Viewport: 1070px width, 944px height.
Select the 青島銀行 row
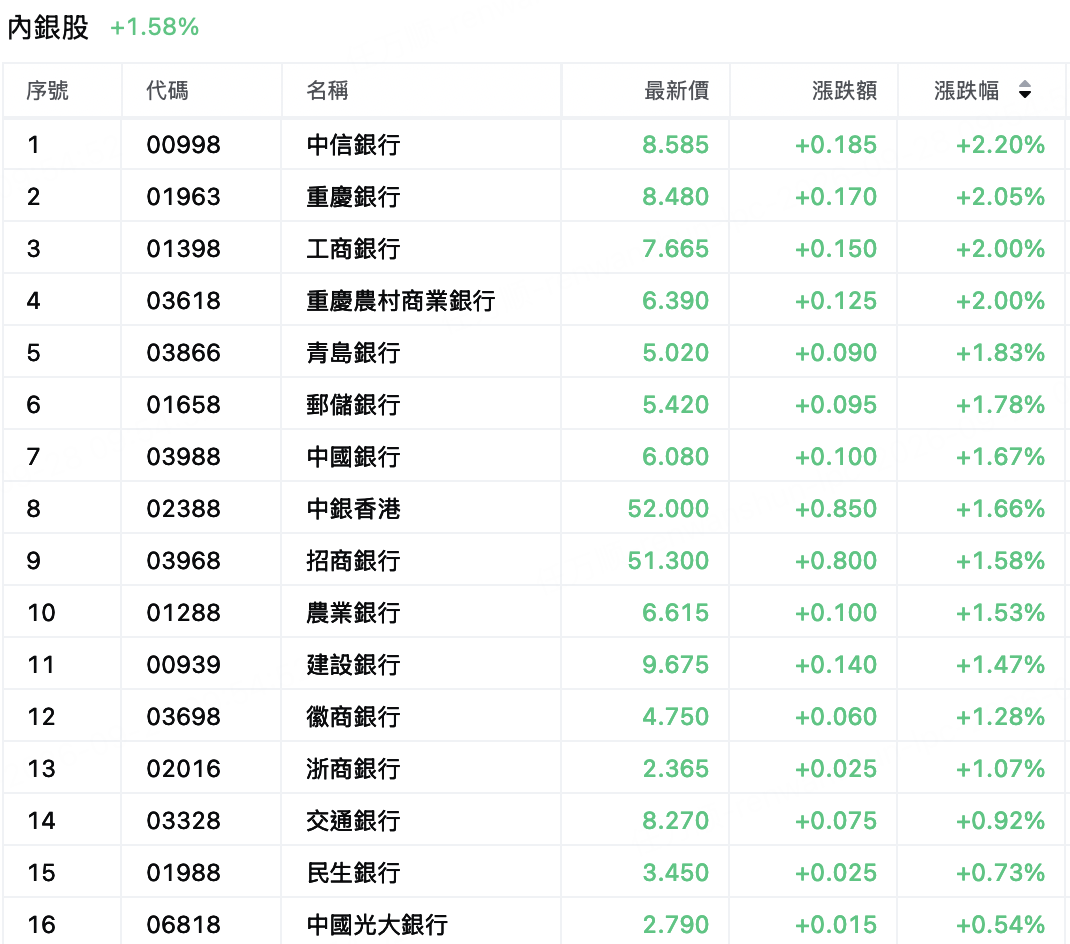pyautogui.click(x=535, y=352)
